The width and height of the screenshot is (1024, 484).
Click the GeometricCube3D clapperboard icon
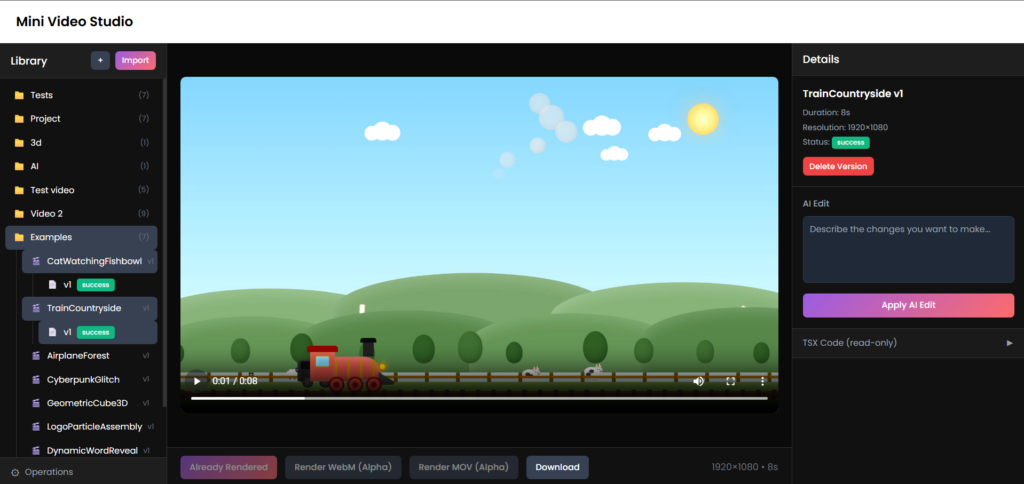pyautogui.click(x=36, y=403)
